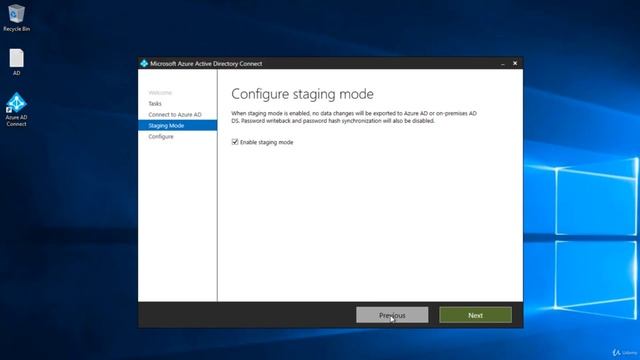640x360 pixels.
Task: Click the staging mode description paragraph
Action: [354, 117]
